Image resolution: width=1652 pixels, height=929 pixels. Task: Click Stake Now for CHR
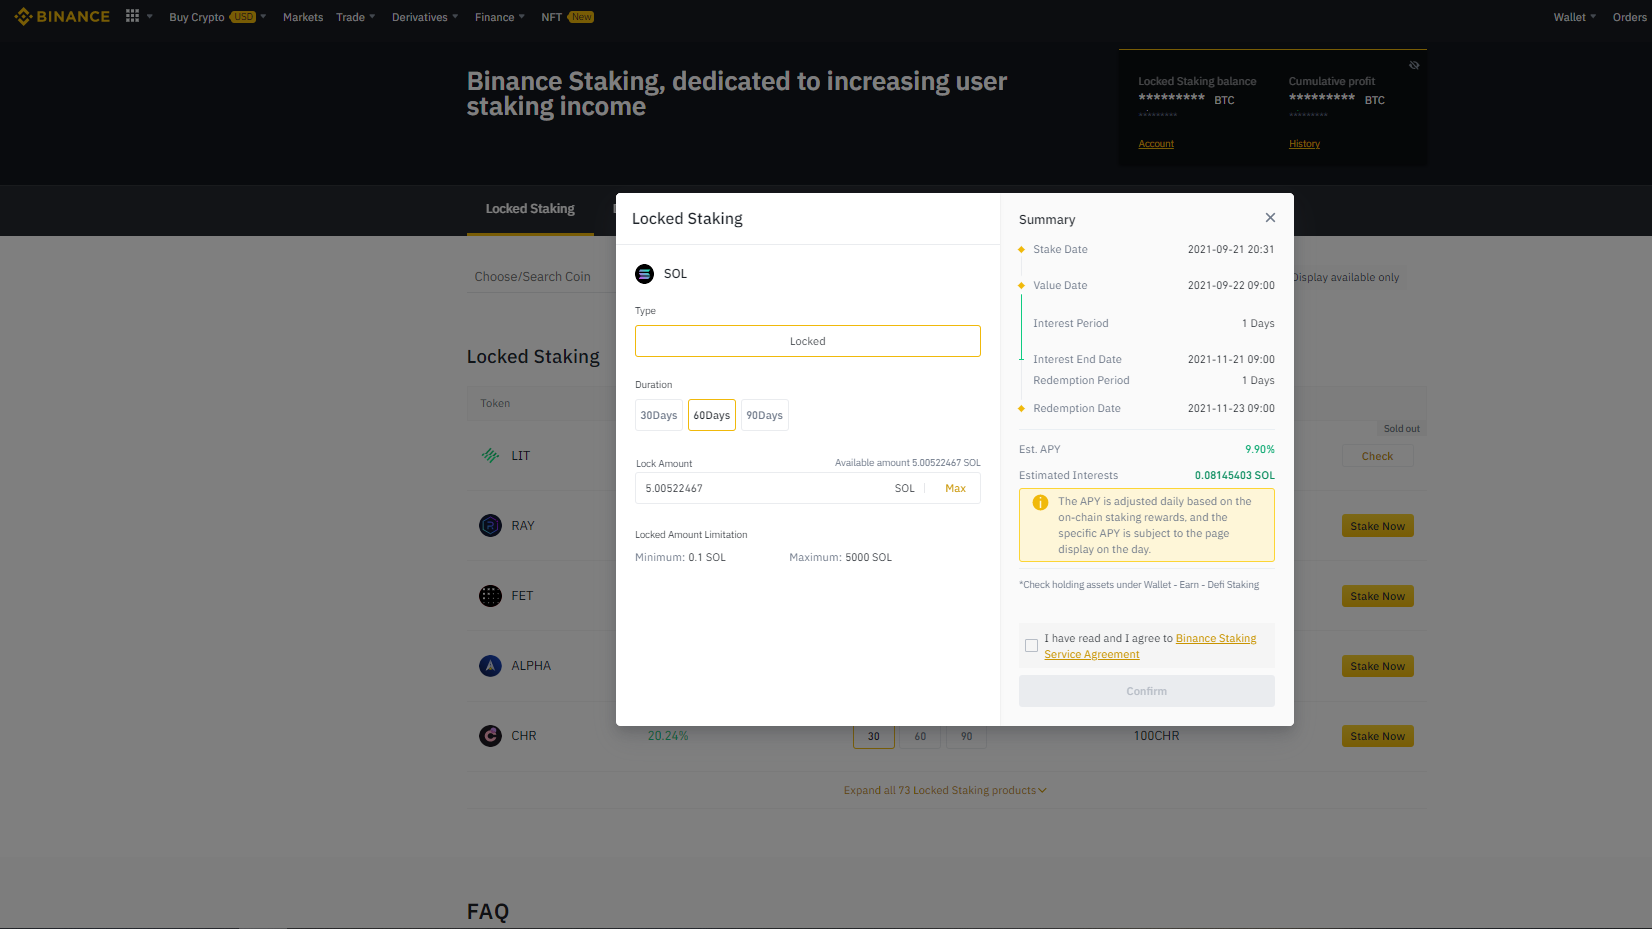pos(1377,737)
